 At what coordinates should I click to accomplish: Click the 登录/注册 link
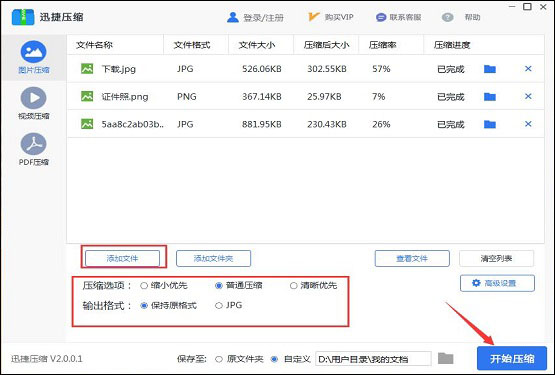point(263,17)
